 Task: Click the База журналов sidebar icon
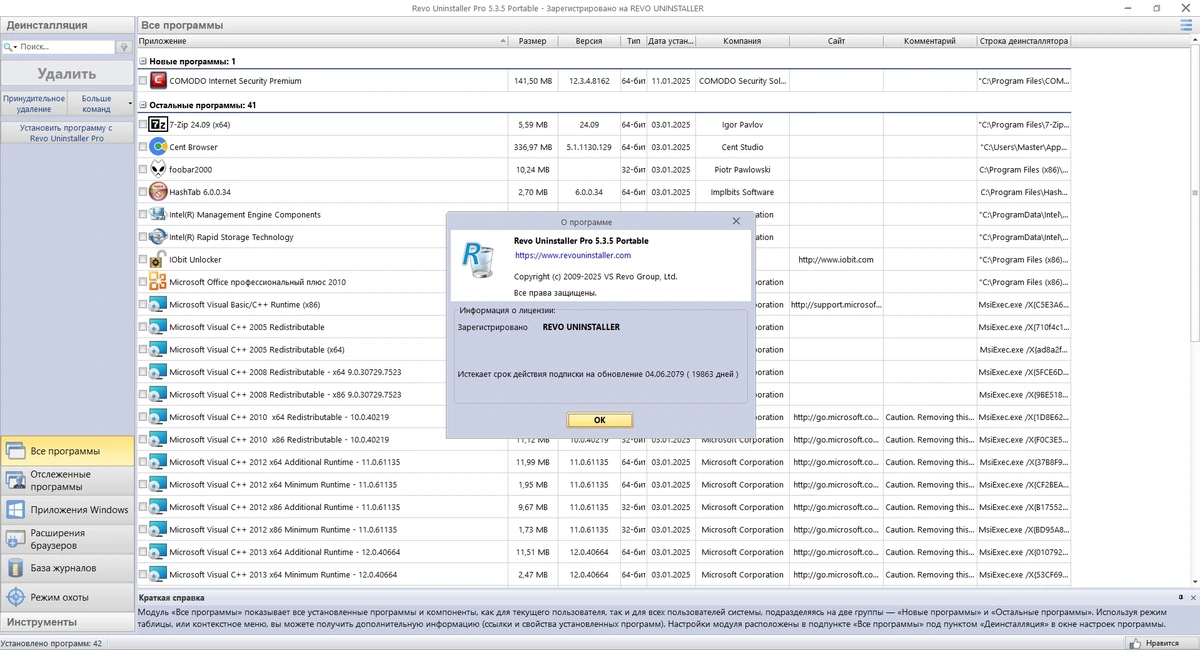(x=15, y=568)
